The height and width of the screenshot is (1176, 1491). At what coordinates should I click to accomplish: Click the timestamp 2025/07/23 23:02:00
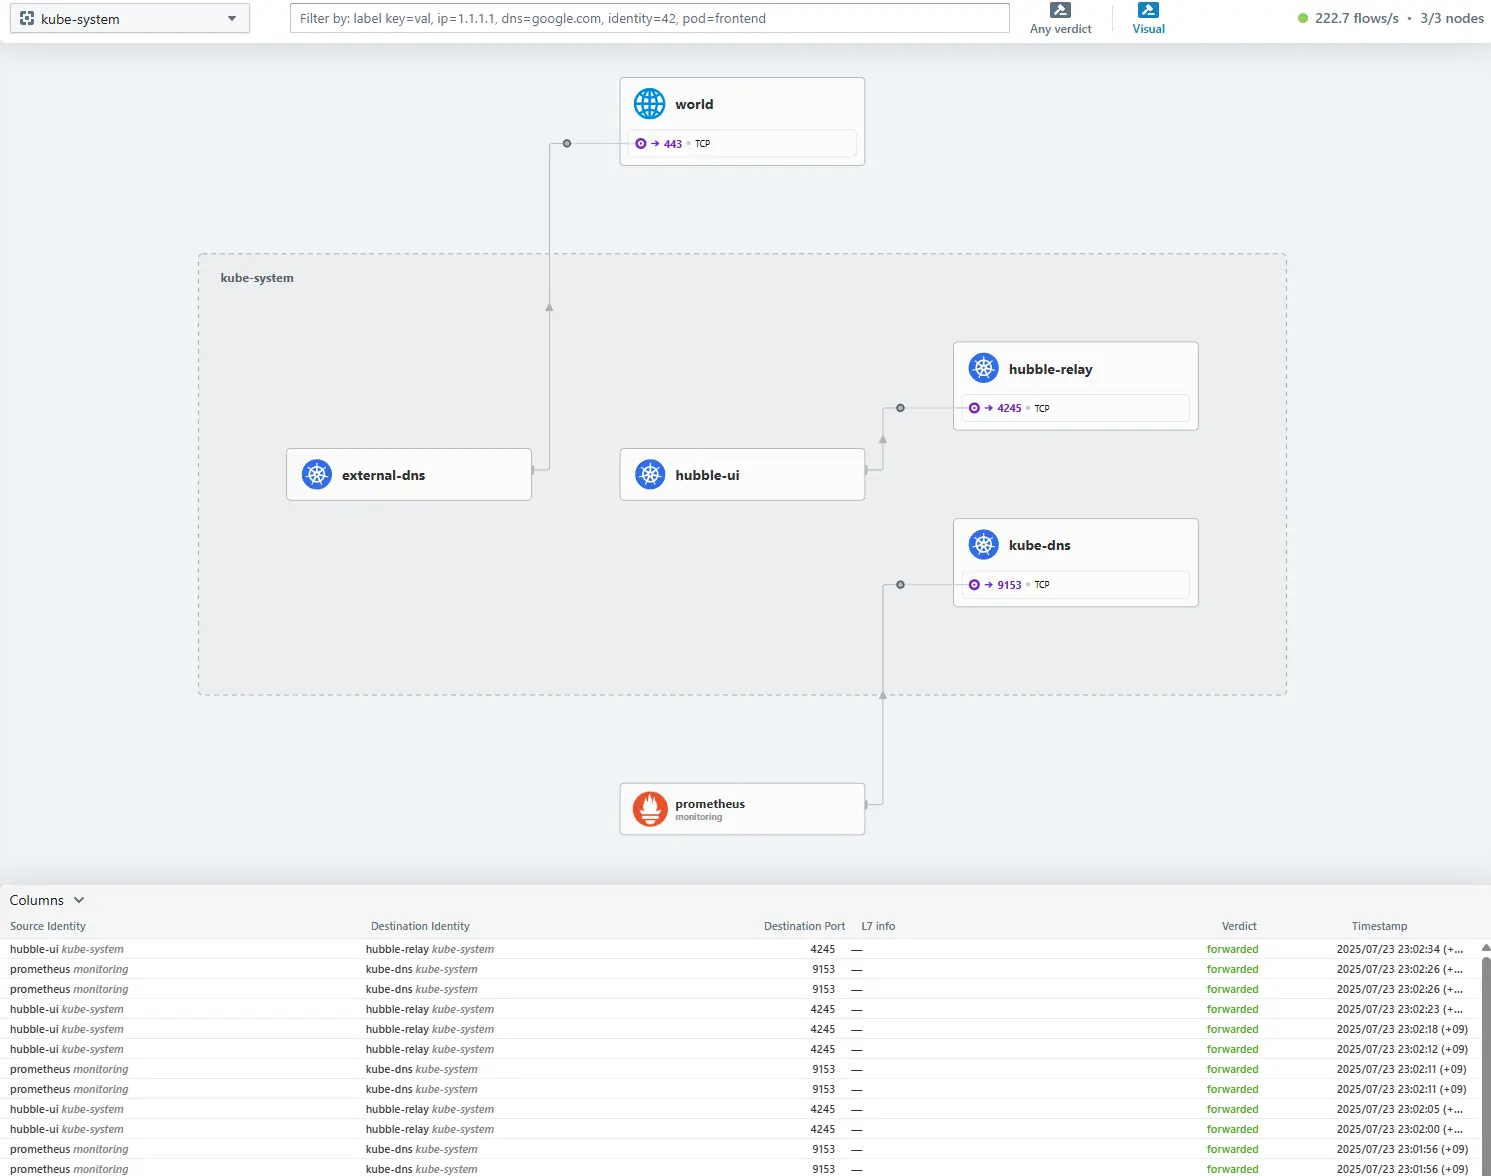pyautogui.click(x=1400, y=1129)
